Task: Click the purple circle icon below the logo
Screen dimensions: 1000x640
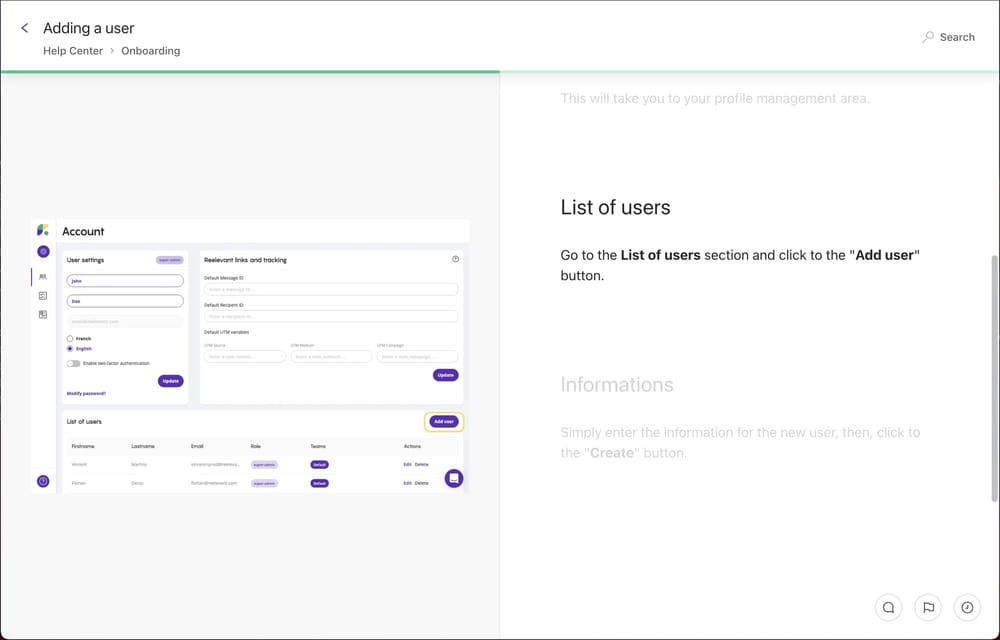Action: click(43, 252)
